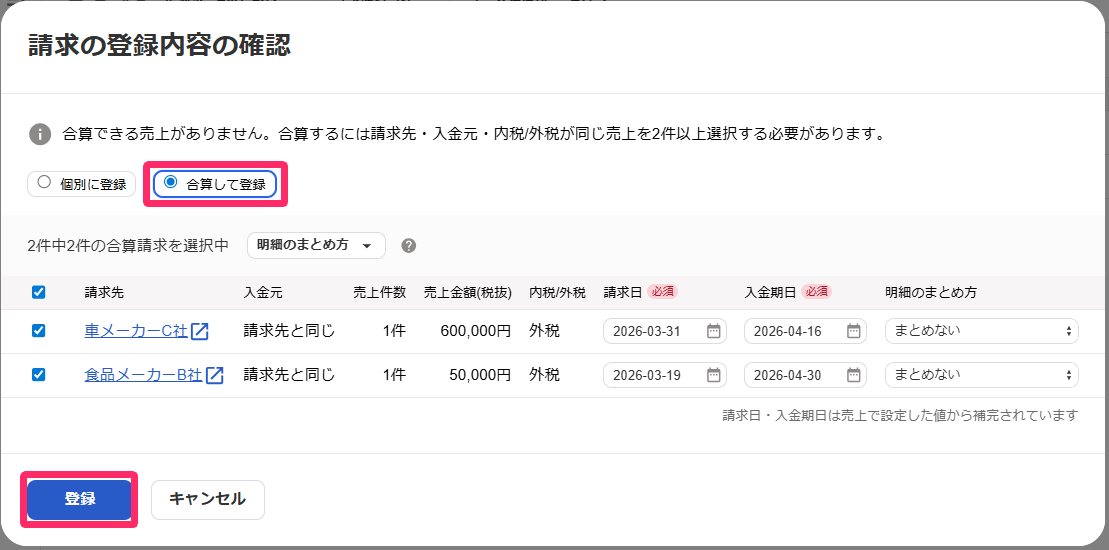The width and height of the screenshot is (1109, 550).
Task: Click the 内税/外税 column header
Action: pyautogui.click(x=557, y=292)
